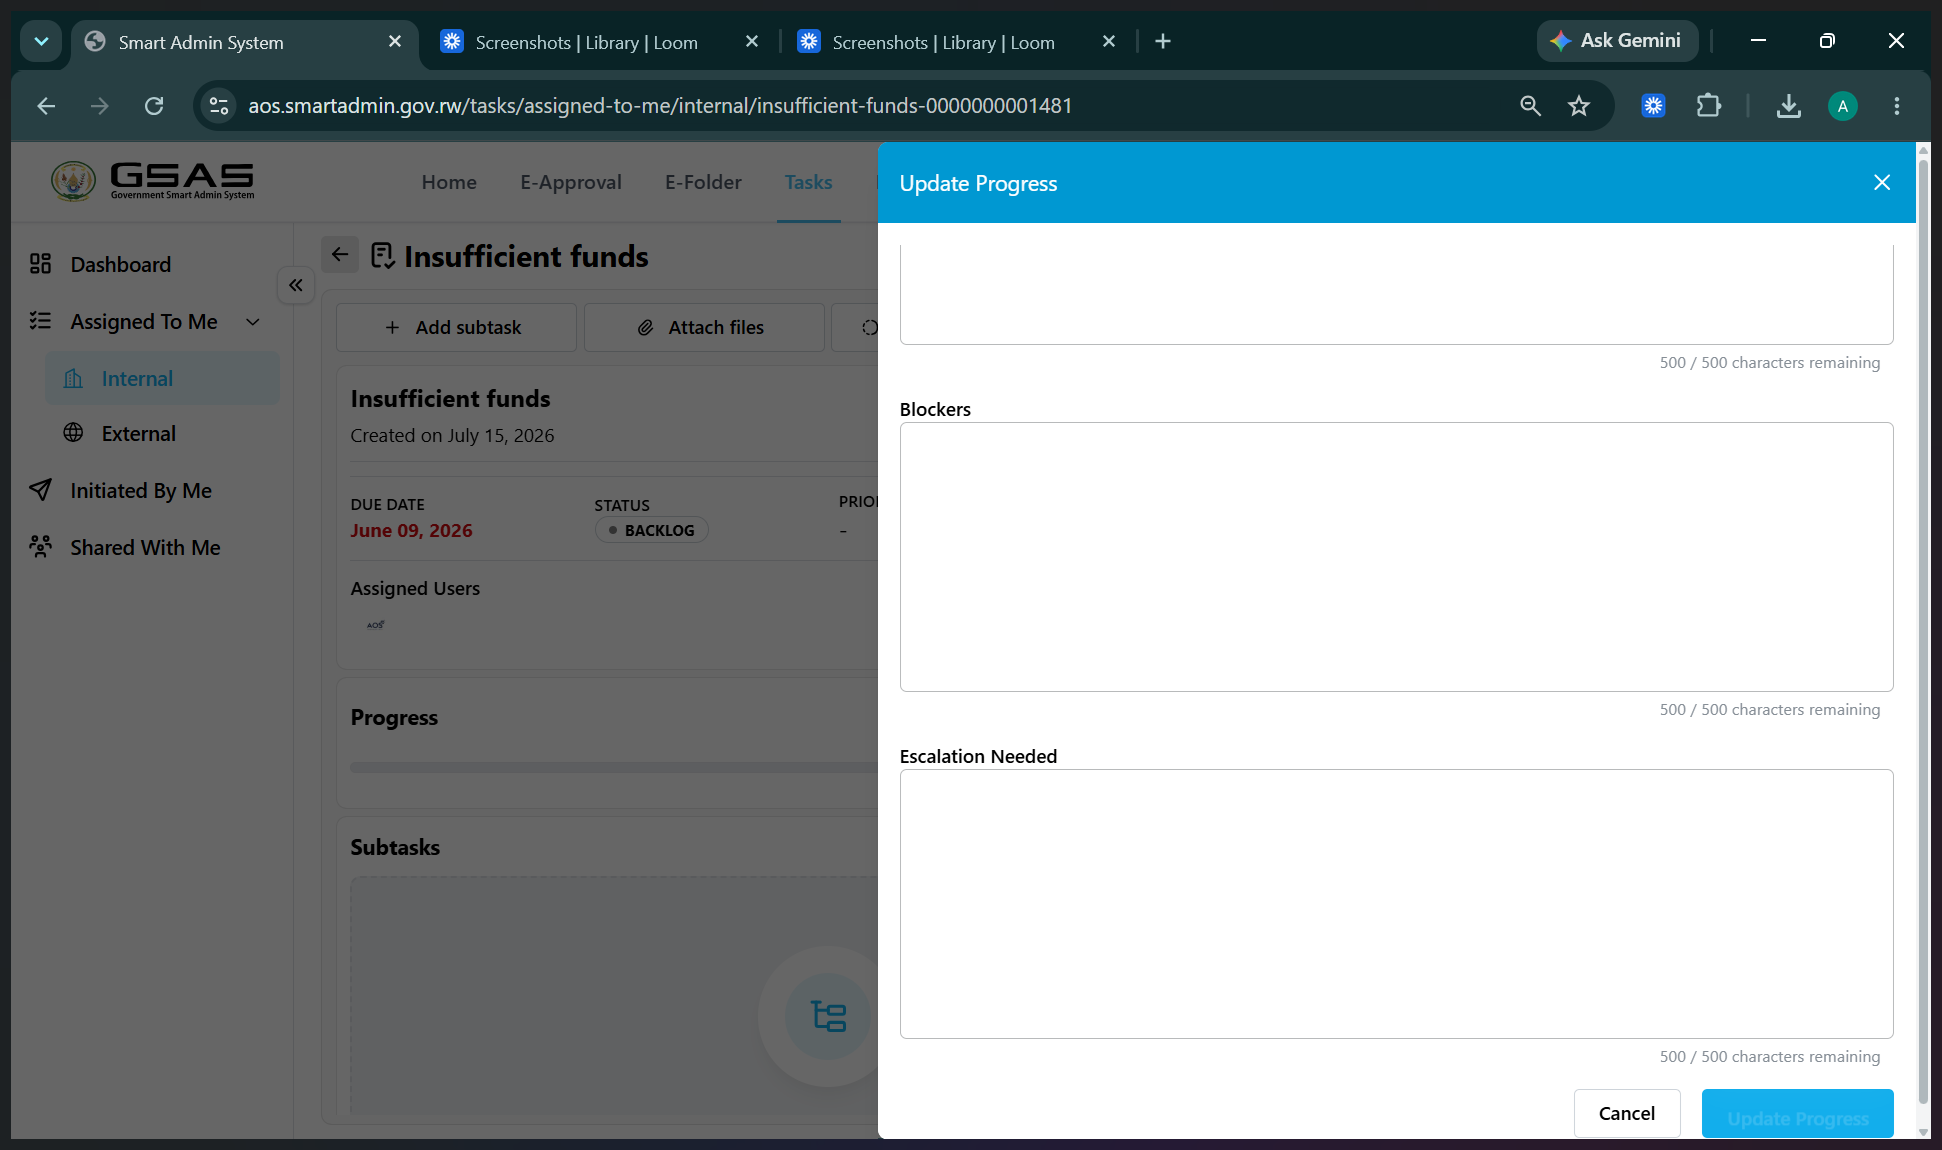Open the Tasks nav tab
Screen dimensions: 1942x1150
(x=808, y=182)
